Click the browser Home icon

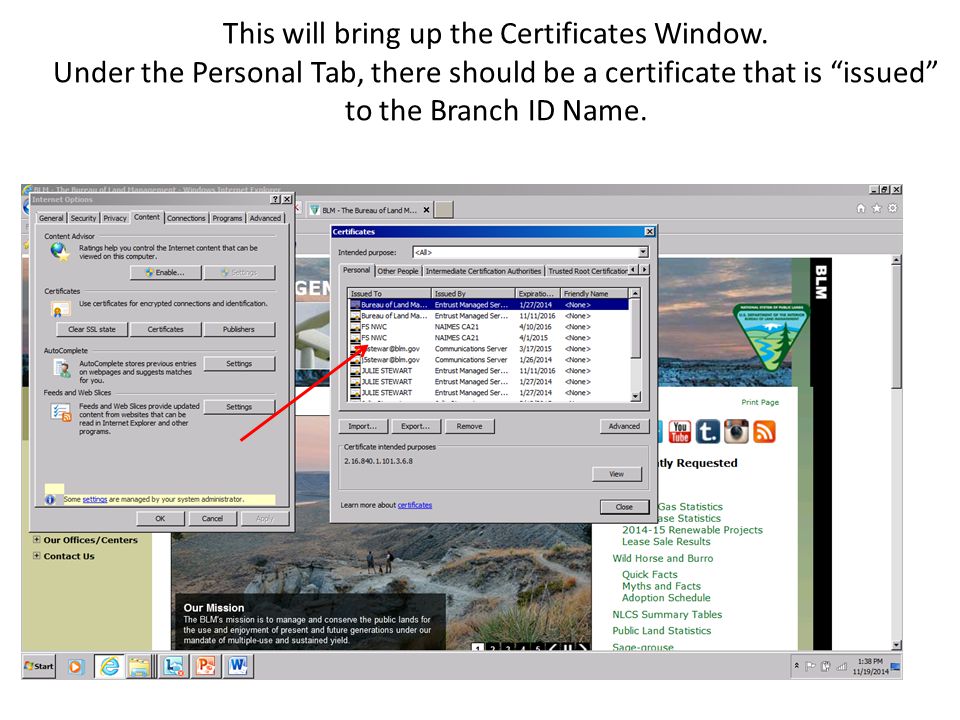coord(861,209)
